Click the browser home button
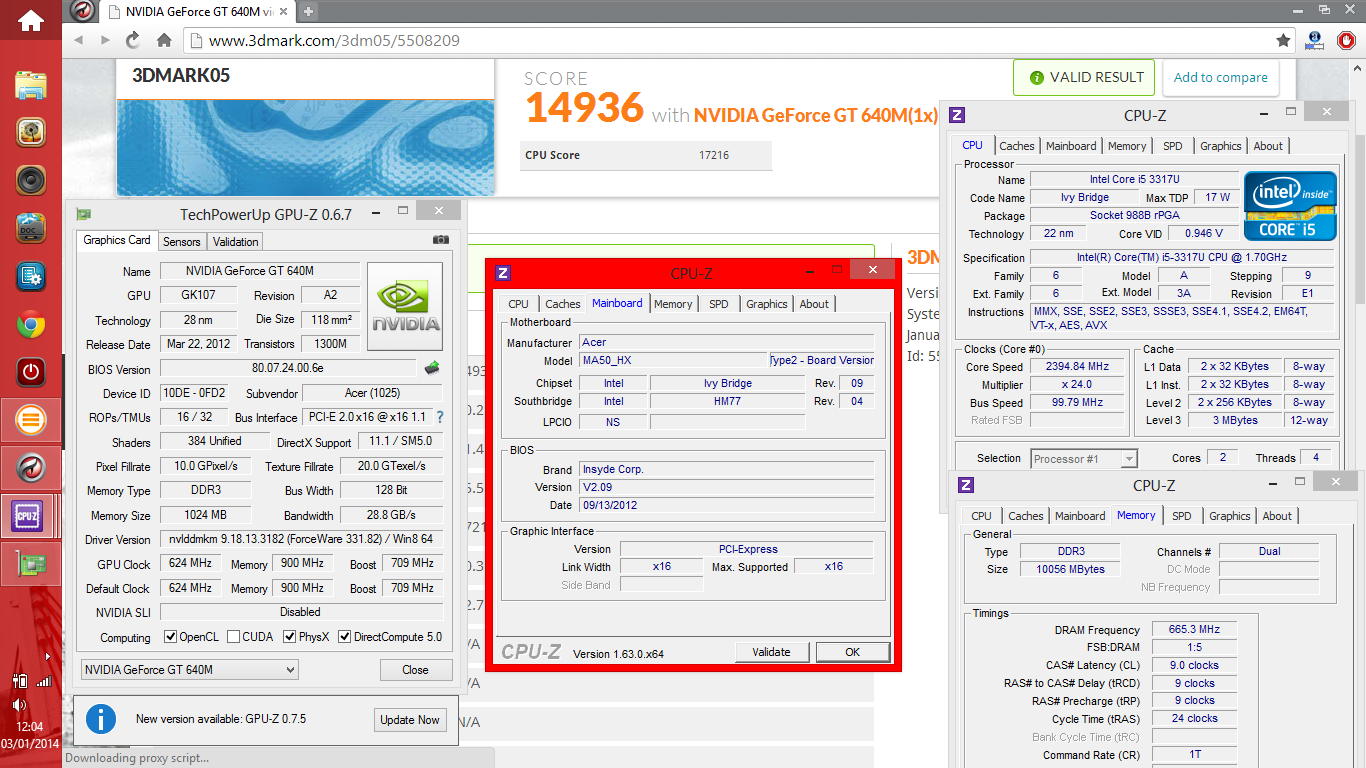 pos(164,41)
